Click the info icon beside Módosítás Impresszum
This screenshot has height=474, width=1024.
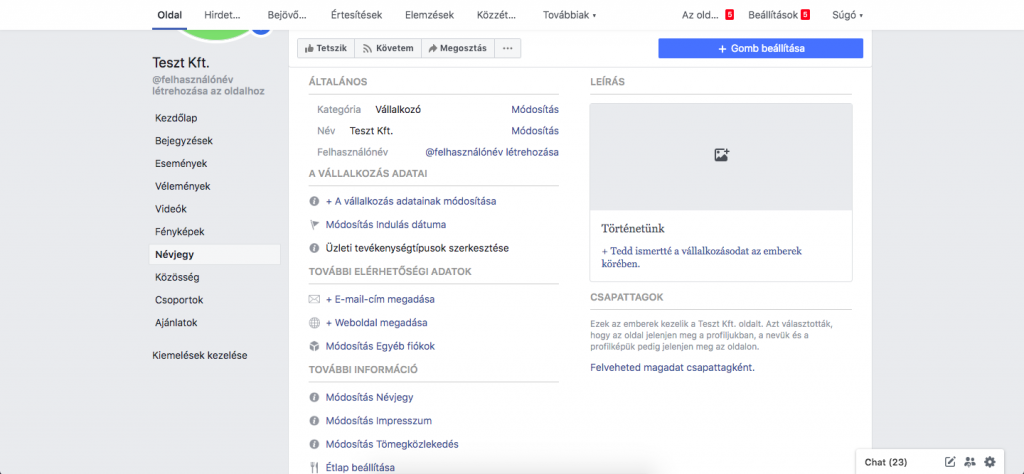click(313, 421)
